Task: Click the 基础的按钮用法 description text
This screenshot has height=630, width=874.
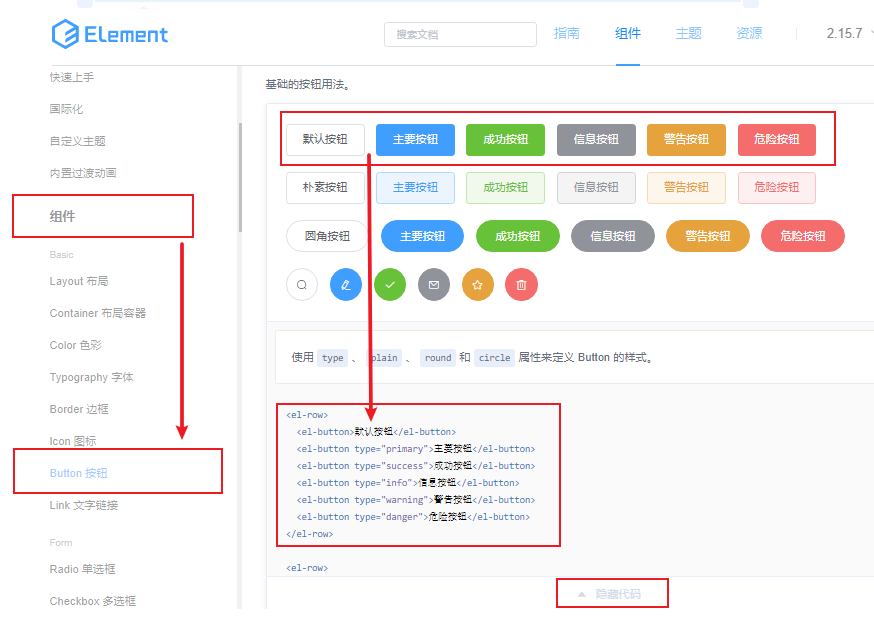Action: pos(308,85)
